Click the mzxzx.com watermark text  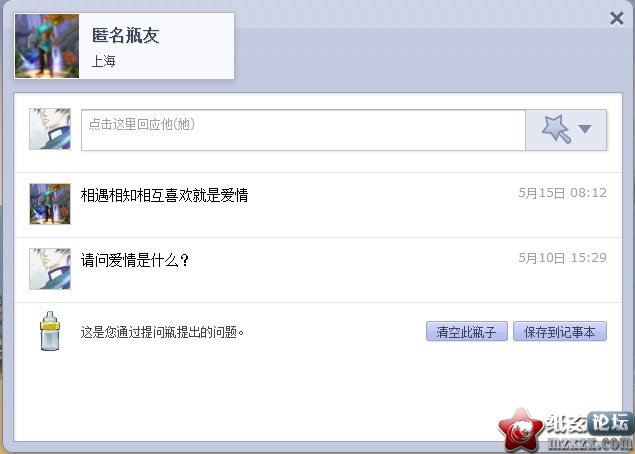590,444
